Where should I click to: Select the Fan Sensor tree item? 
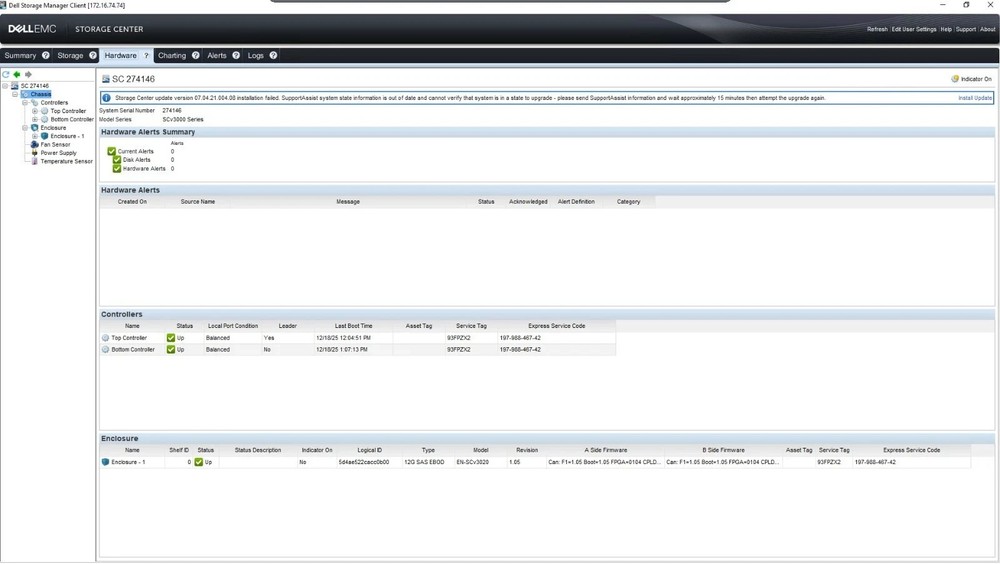tap(55, 144)
